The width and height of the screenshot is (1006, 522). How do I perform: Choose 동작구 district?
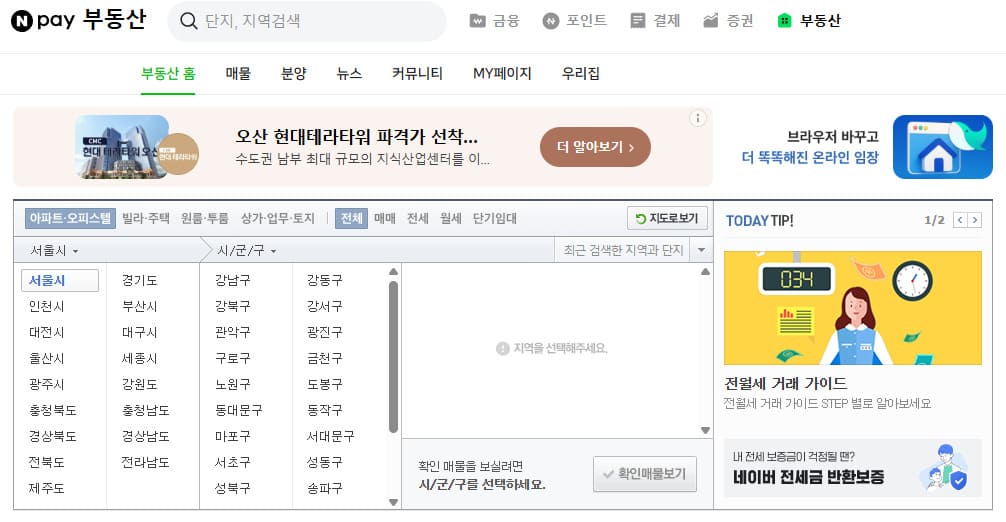325,410
